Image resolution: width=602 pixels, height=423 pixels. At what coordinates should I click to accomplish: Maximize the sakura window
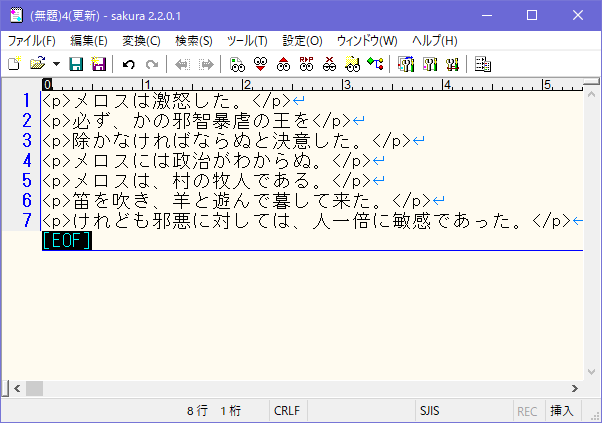532,15
